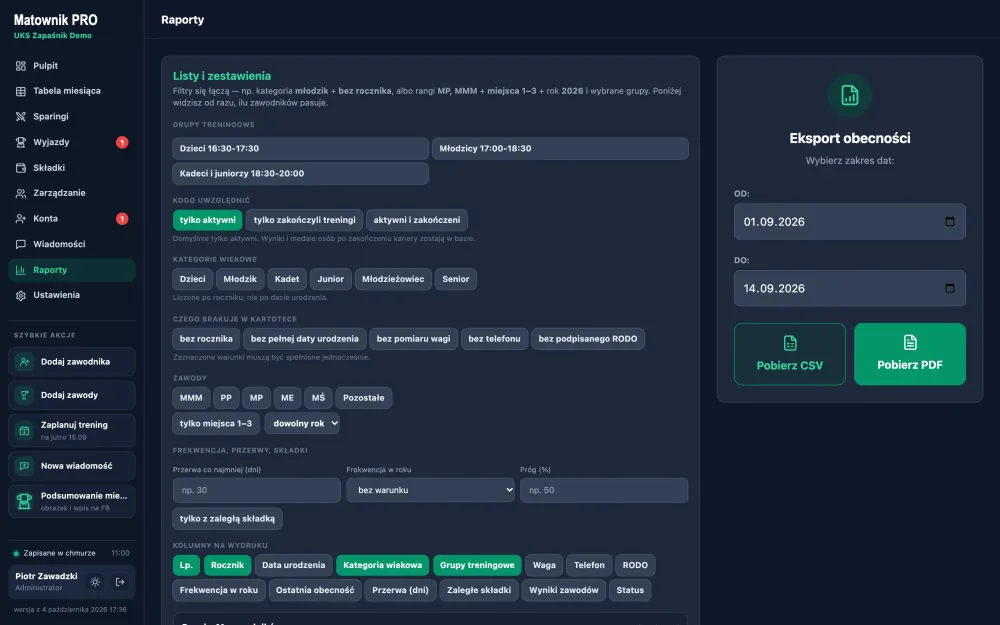Click the Dodaj zawodnika person-plus icon

pos(24,362)
